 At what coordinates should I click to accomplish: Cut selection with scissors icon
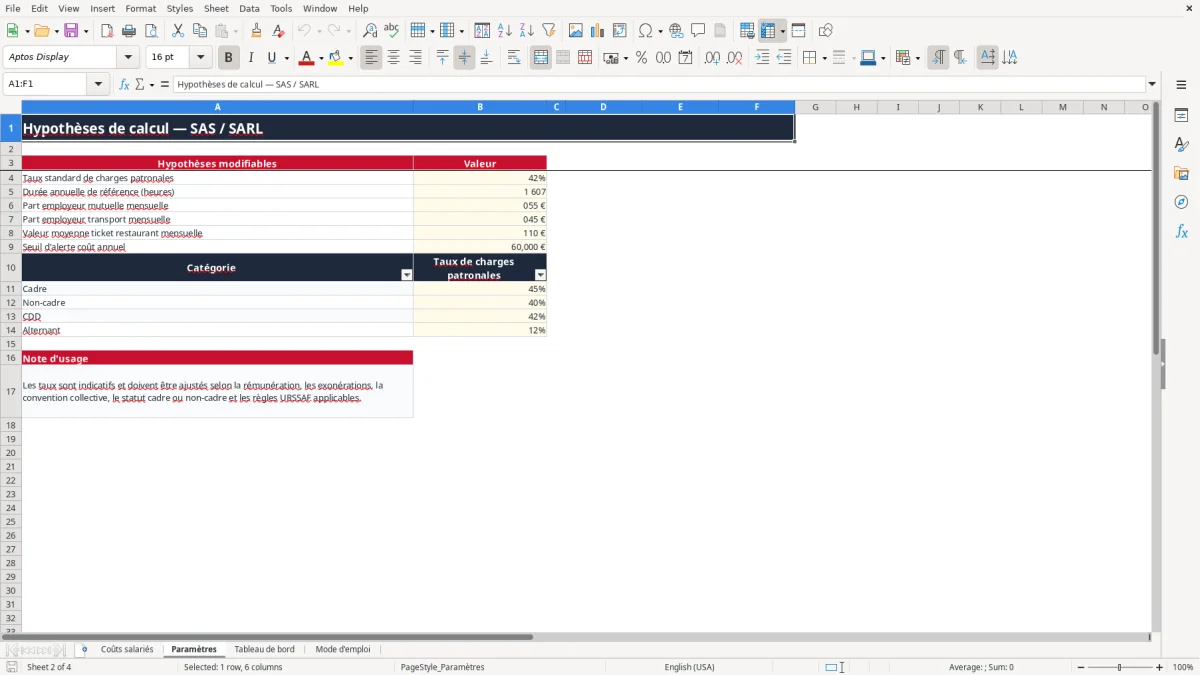pyautogui.click(x=178, y=31)
